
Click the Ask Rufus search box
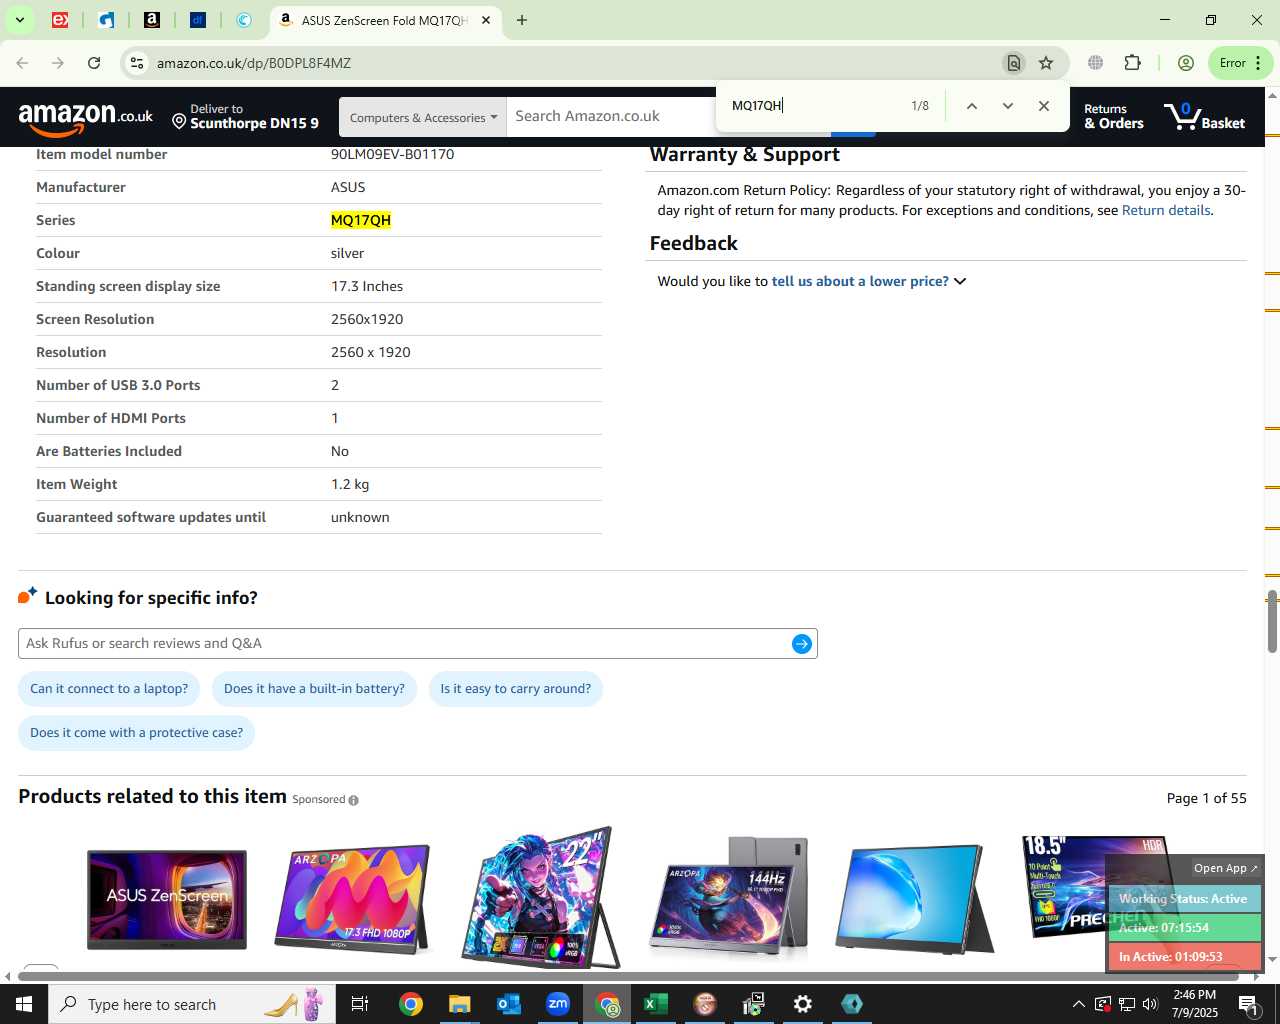pyautogui.click(x=405, y=644)
